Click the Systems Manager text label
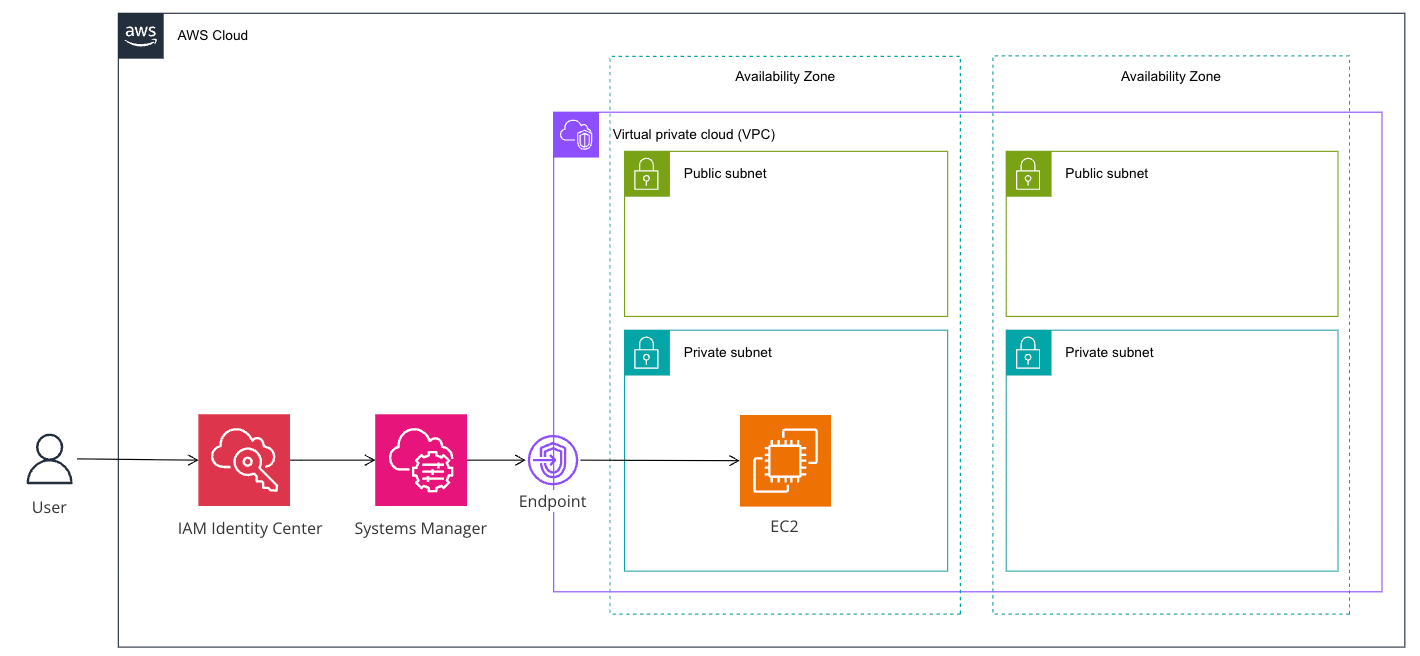The image size is (1420, 656). click(421, 528)
